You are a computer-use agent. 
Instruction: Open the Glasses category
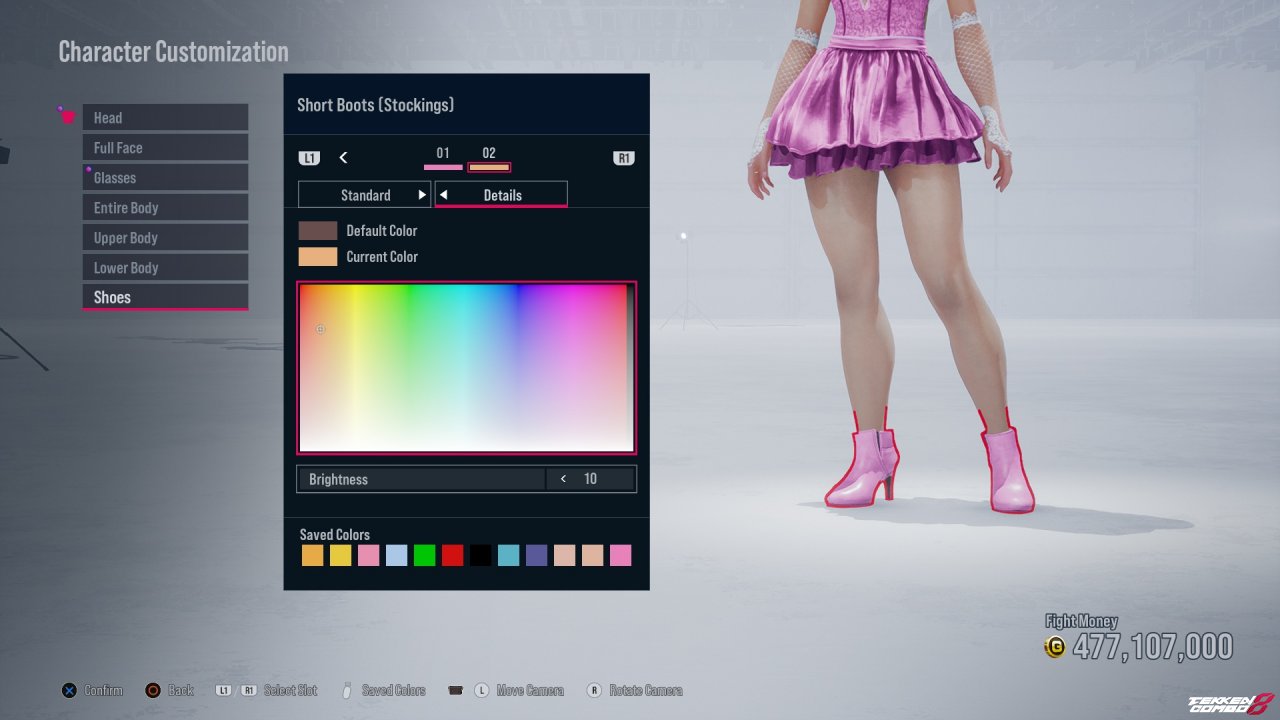click(165, 178)
